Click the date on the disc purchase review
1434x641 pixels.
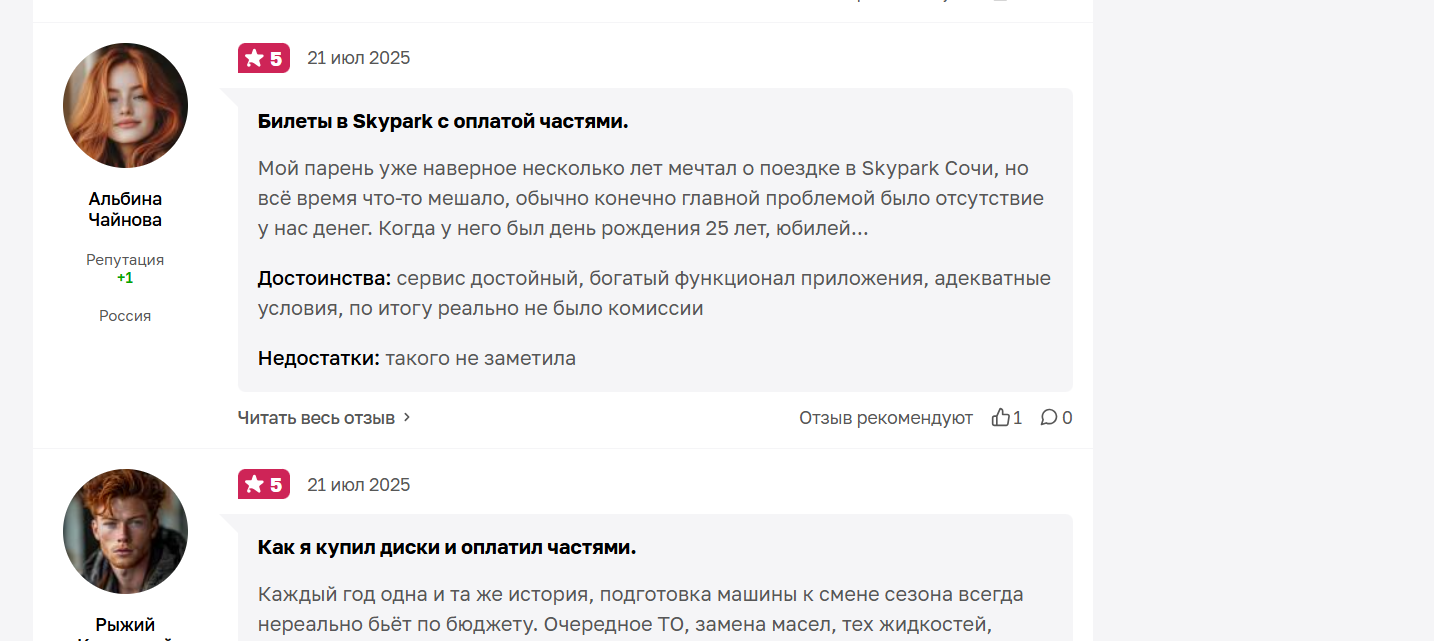tap(359, 484)
